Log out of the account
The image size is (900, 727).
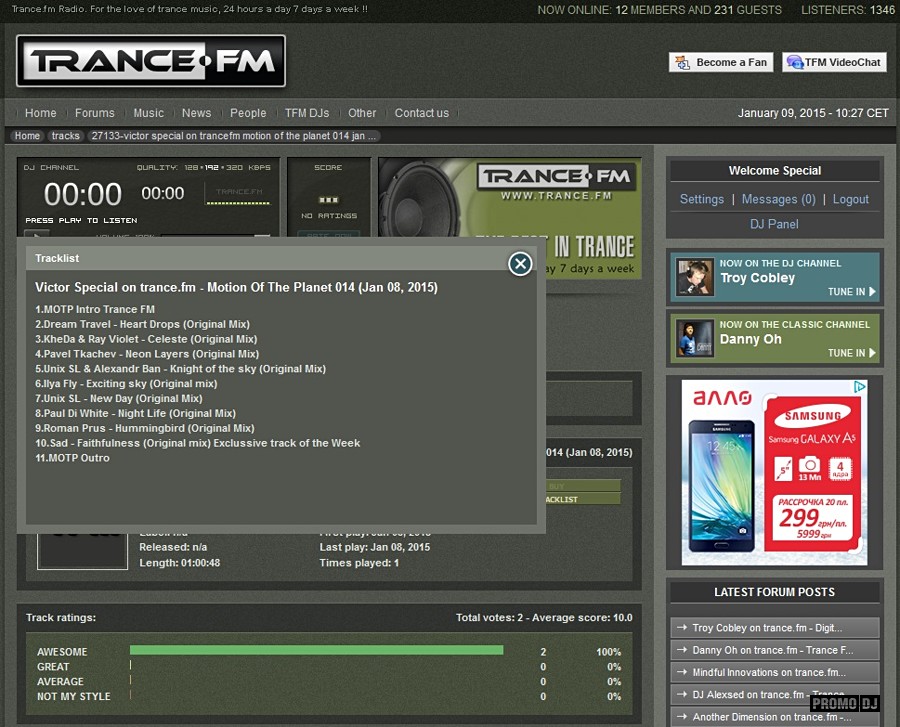click(851, 199)
